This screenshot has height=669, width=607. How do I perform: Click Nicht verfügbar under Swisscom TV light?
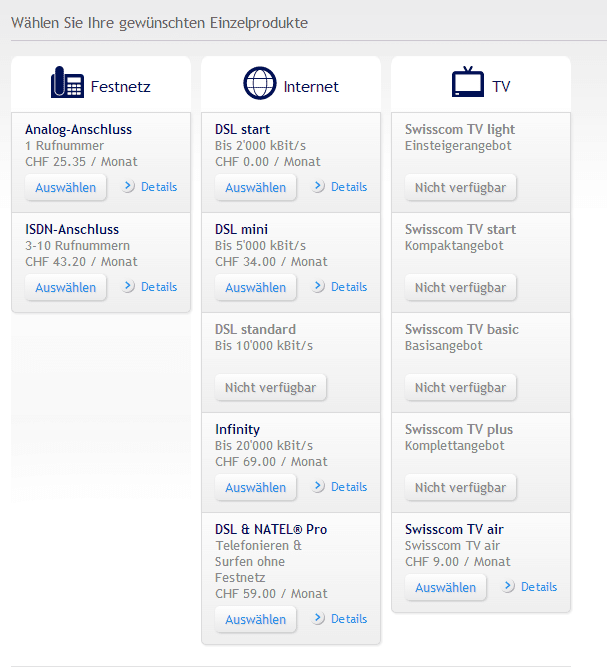pyautogui.click(x=461, y=187)
